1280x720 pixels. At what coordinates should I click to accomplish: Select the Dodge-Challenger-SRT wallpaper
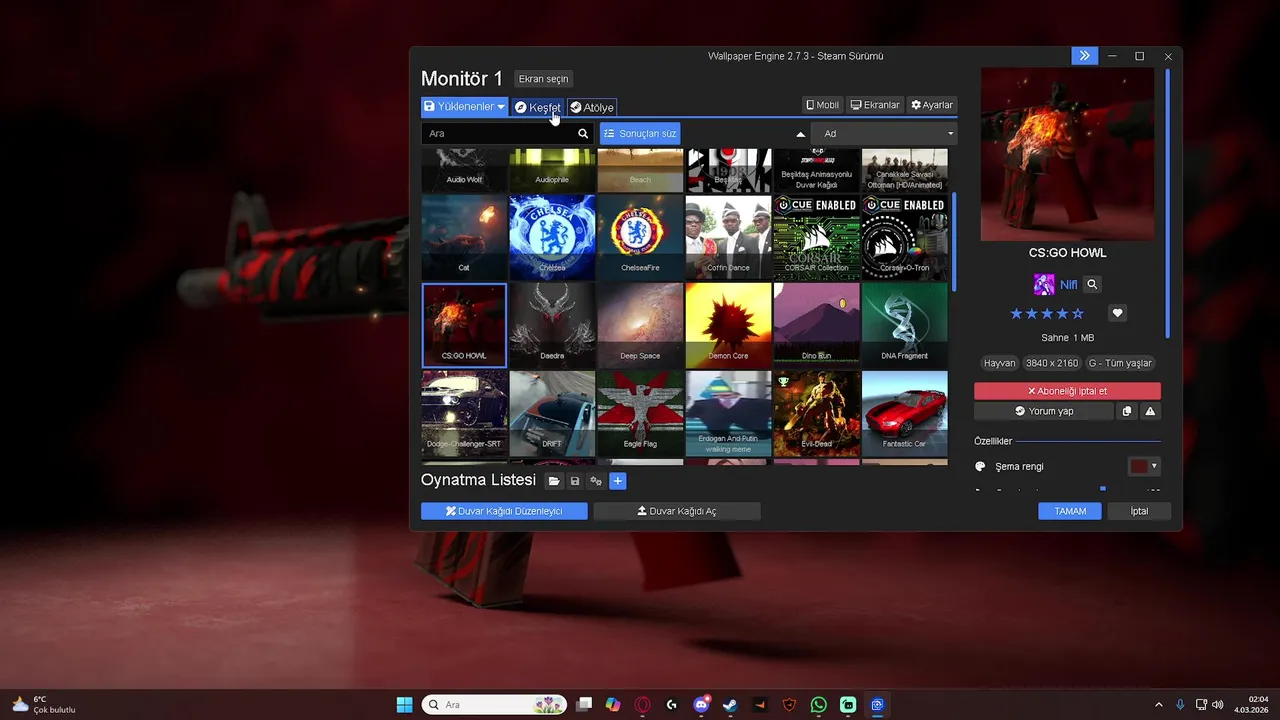coord(464,413)
